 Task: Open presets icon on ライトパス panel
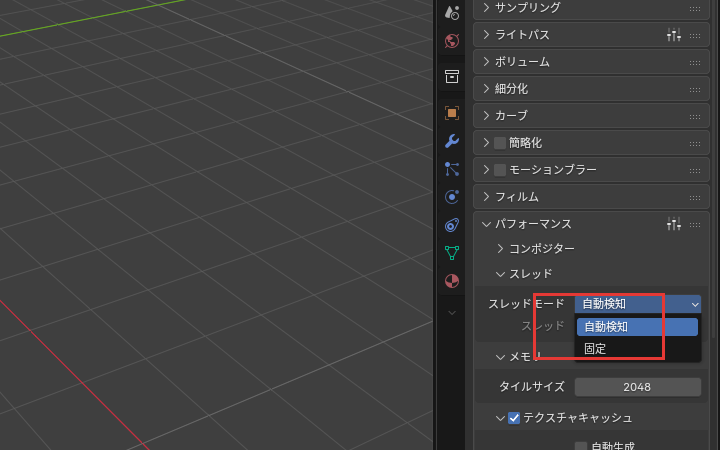click(674, 34)
